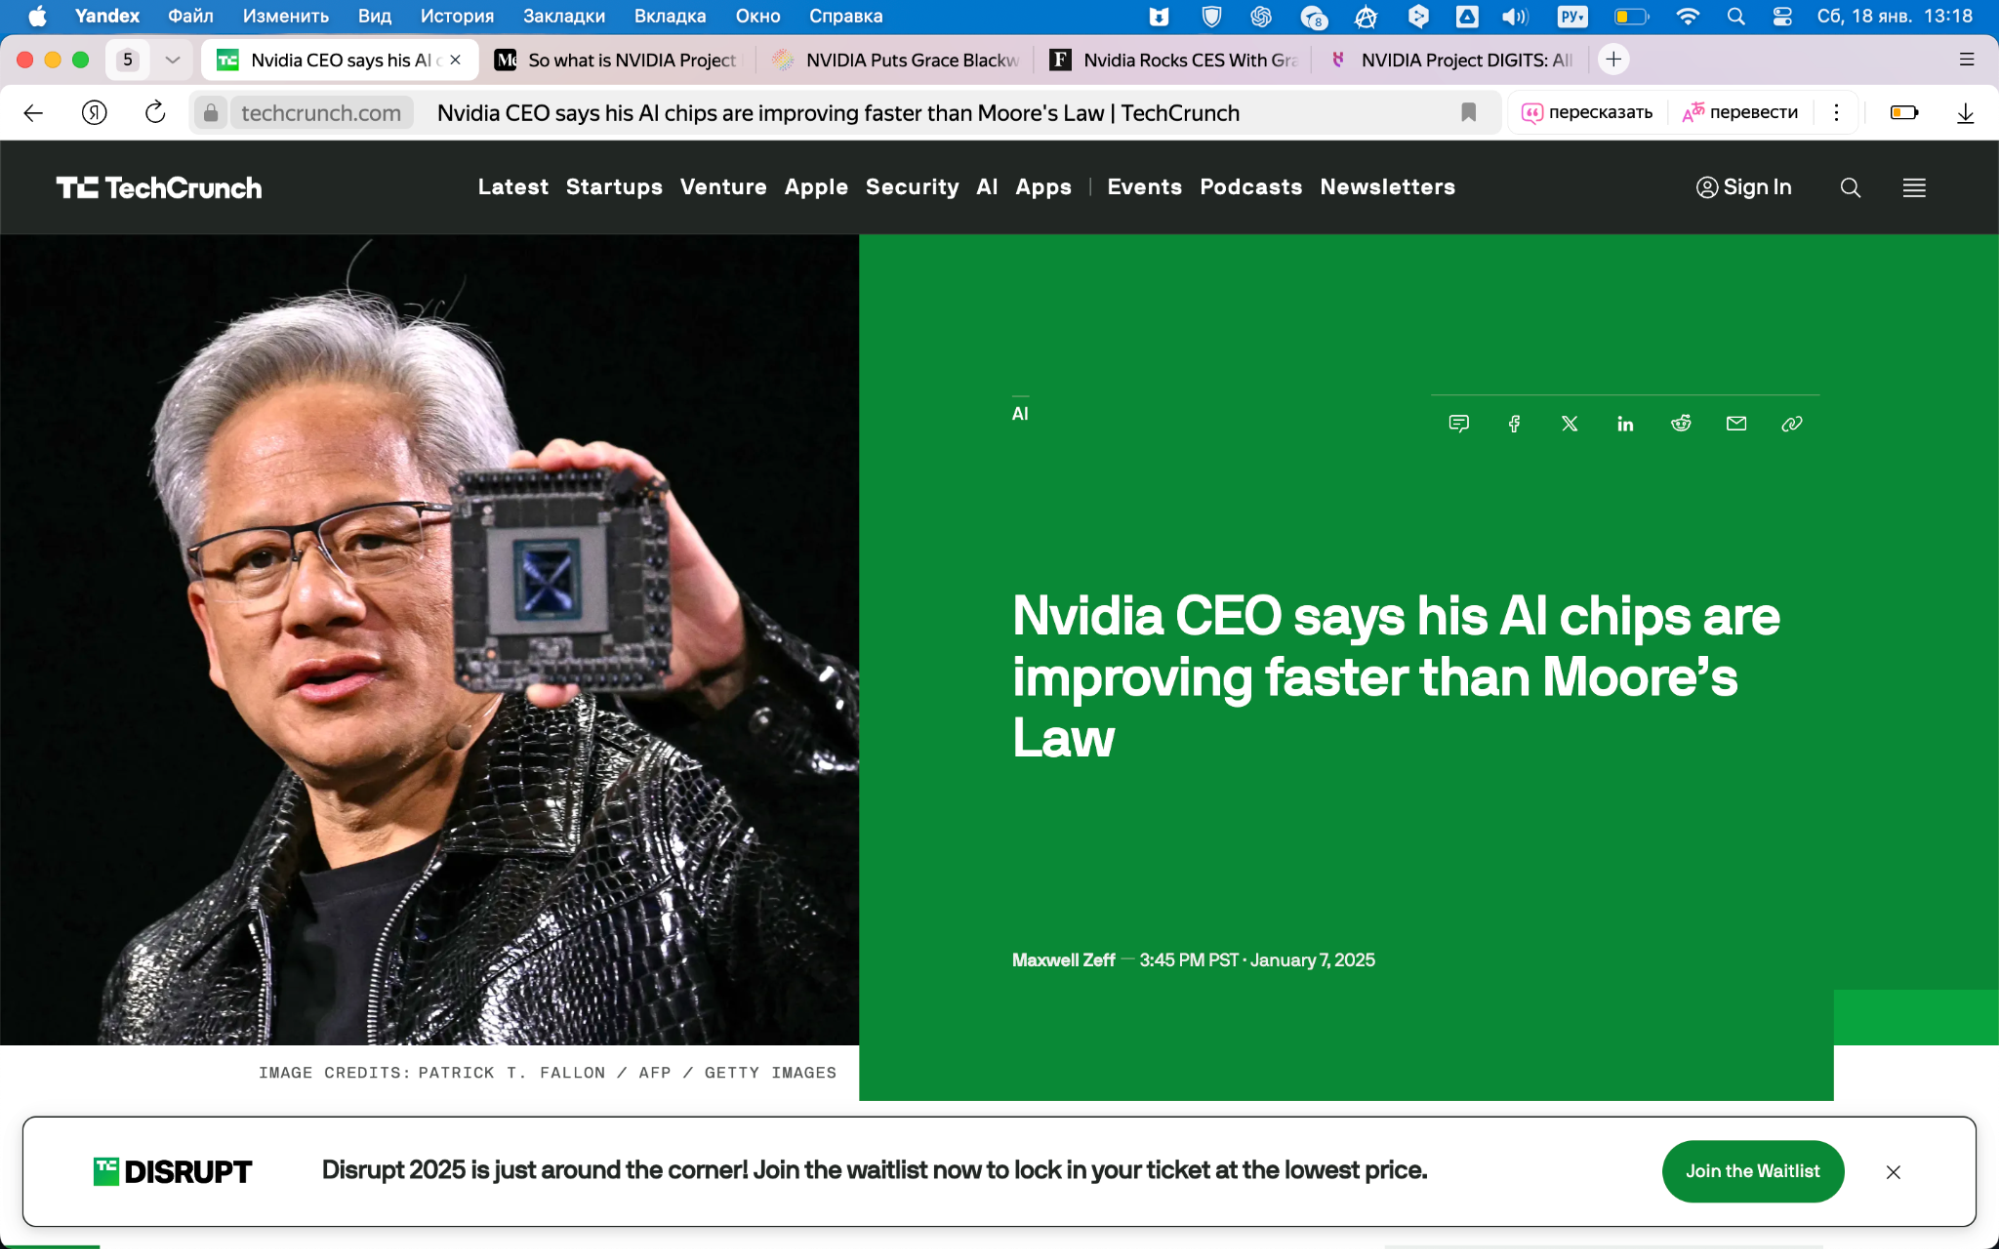1999x1250 pixels.
Task: Share article on Facebook icon
Action: point(1514,424)
